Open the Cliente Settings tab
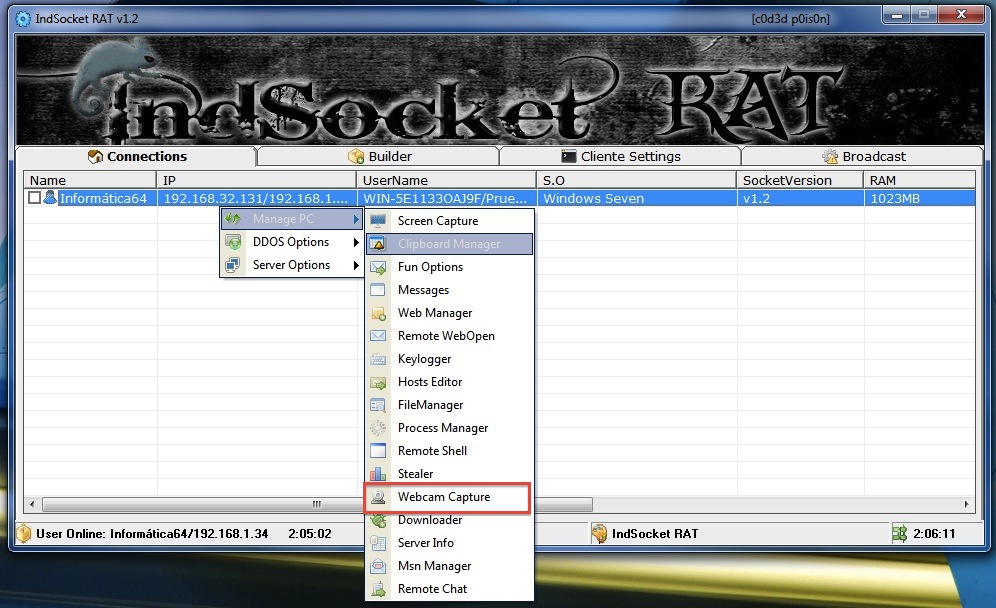Screen dimensions: 996x608 tap(621, 156)
